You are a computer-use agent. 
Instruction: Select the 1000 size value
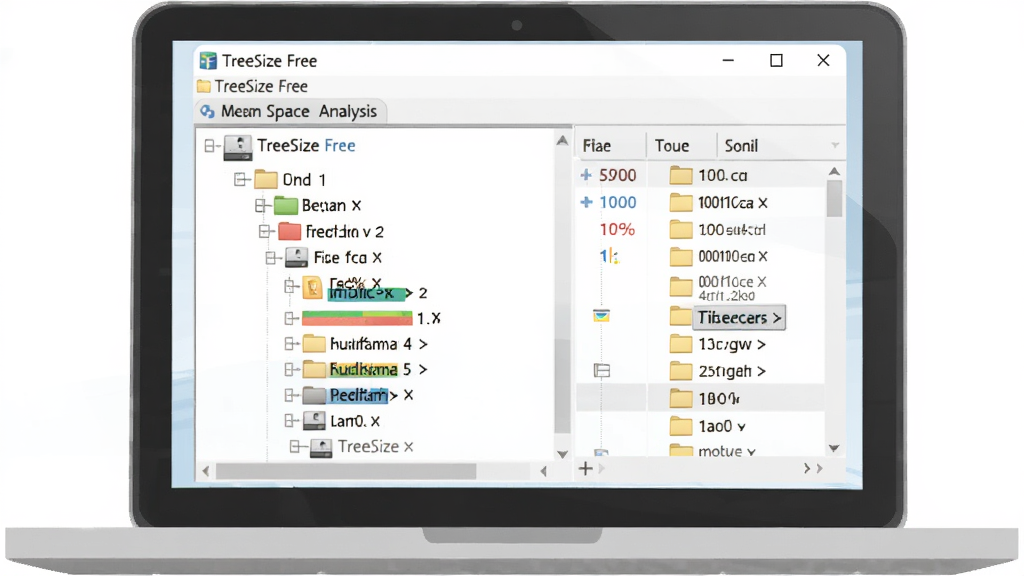coord(618,202)
